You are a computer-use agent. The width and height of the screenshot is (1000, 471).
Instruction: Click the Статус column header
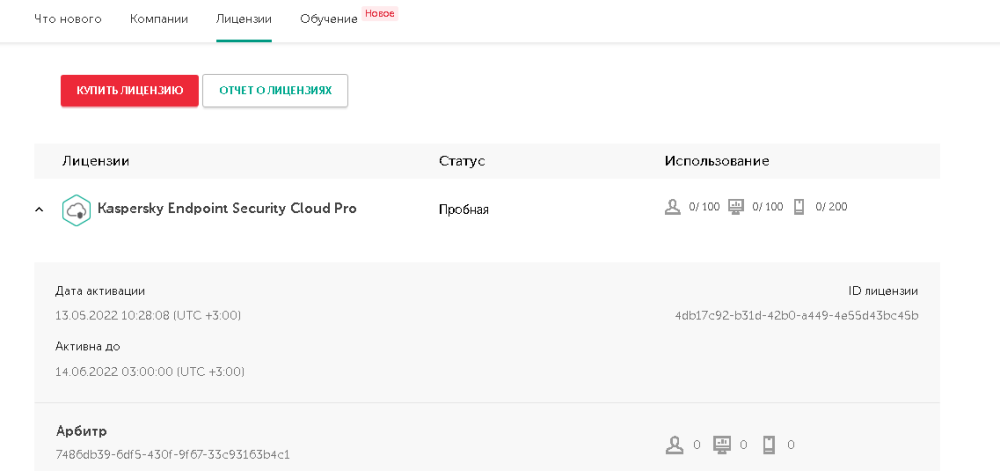461,161
